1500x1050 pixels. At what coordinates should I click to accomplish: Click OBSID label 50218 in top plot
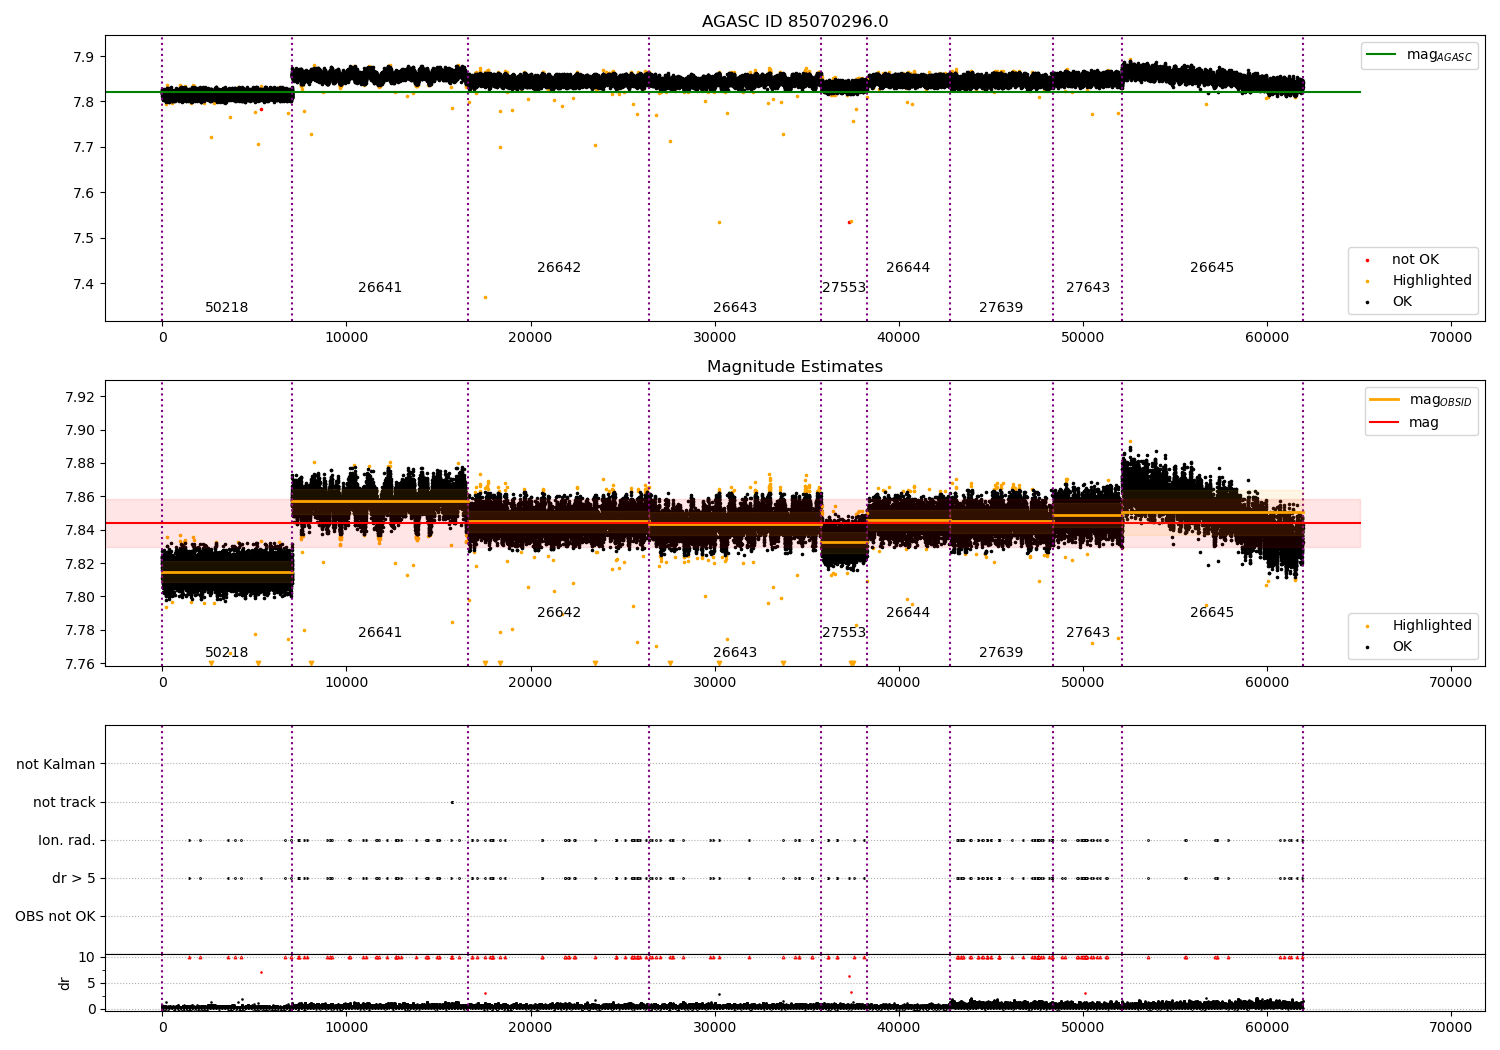(227, 308)
